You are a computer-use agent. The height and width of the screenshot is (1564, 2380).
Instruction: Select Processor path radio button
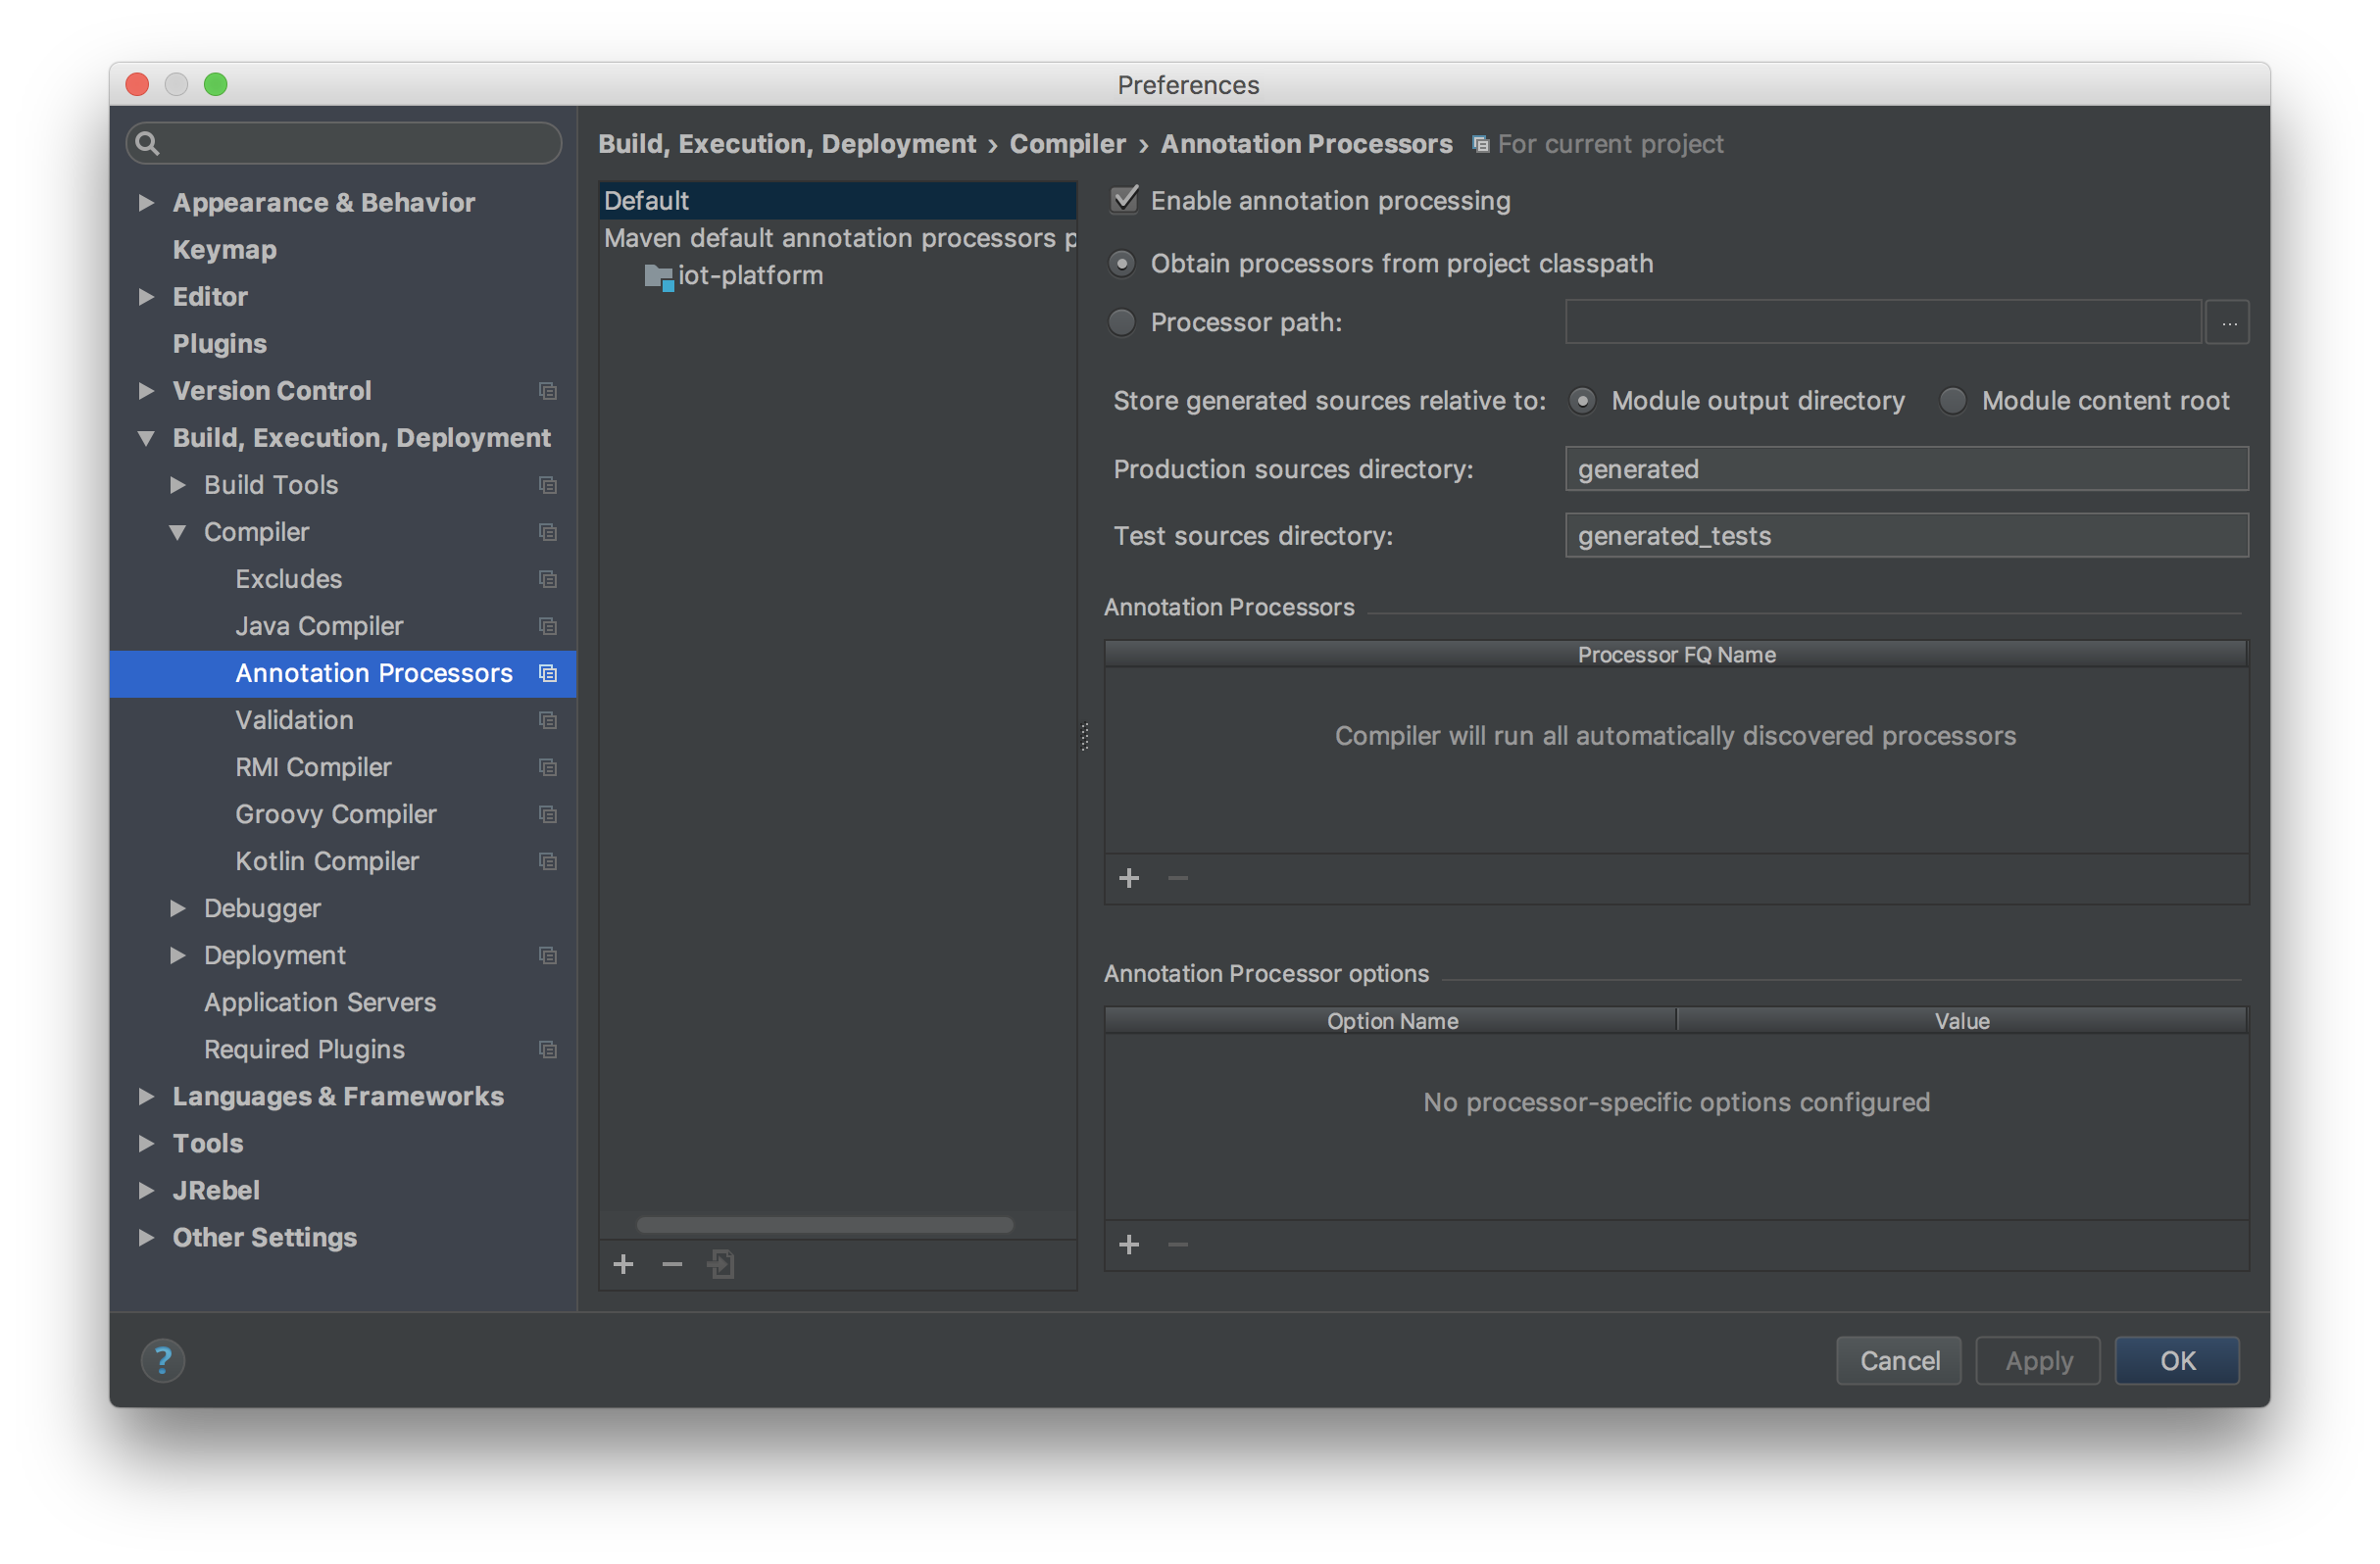tap(1122, 322)
